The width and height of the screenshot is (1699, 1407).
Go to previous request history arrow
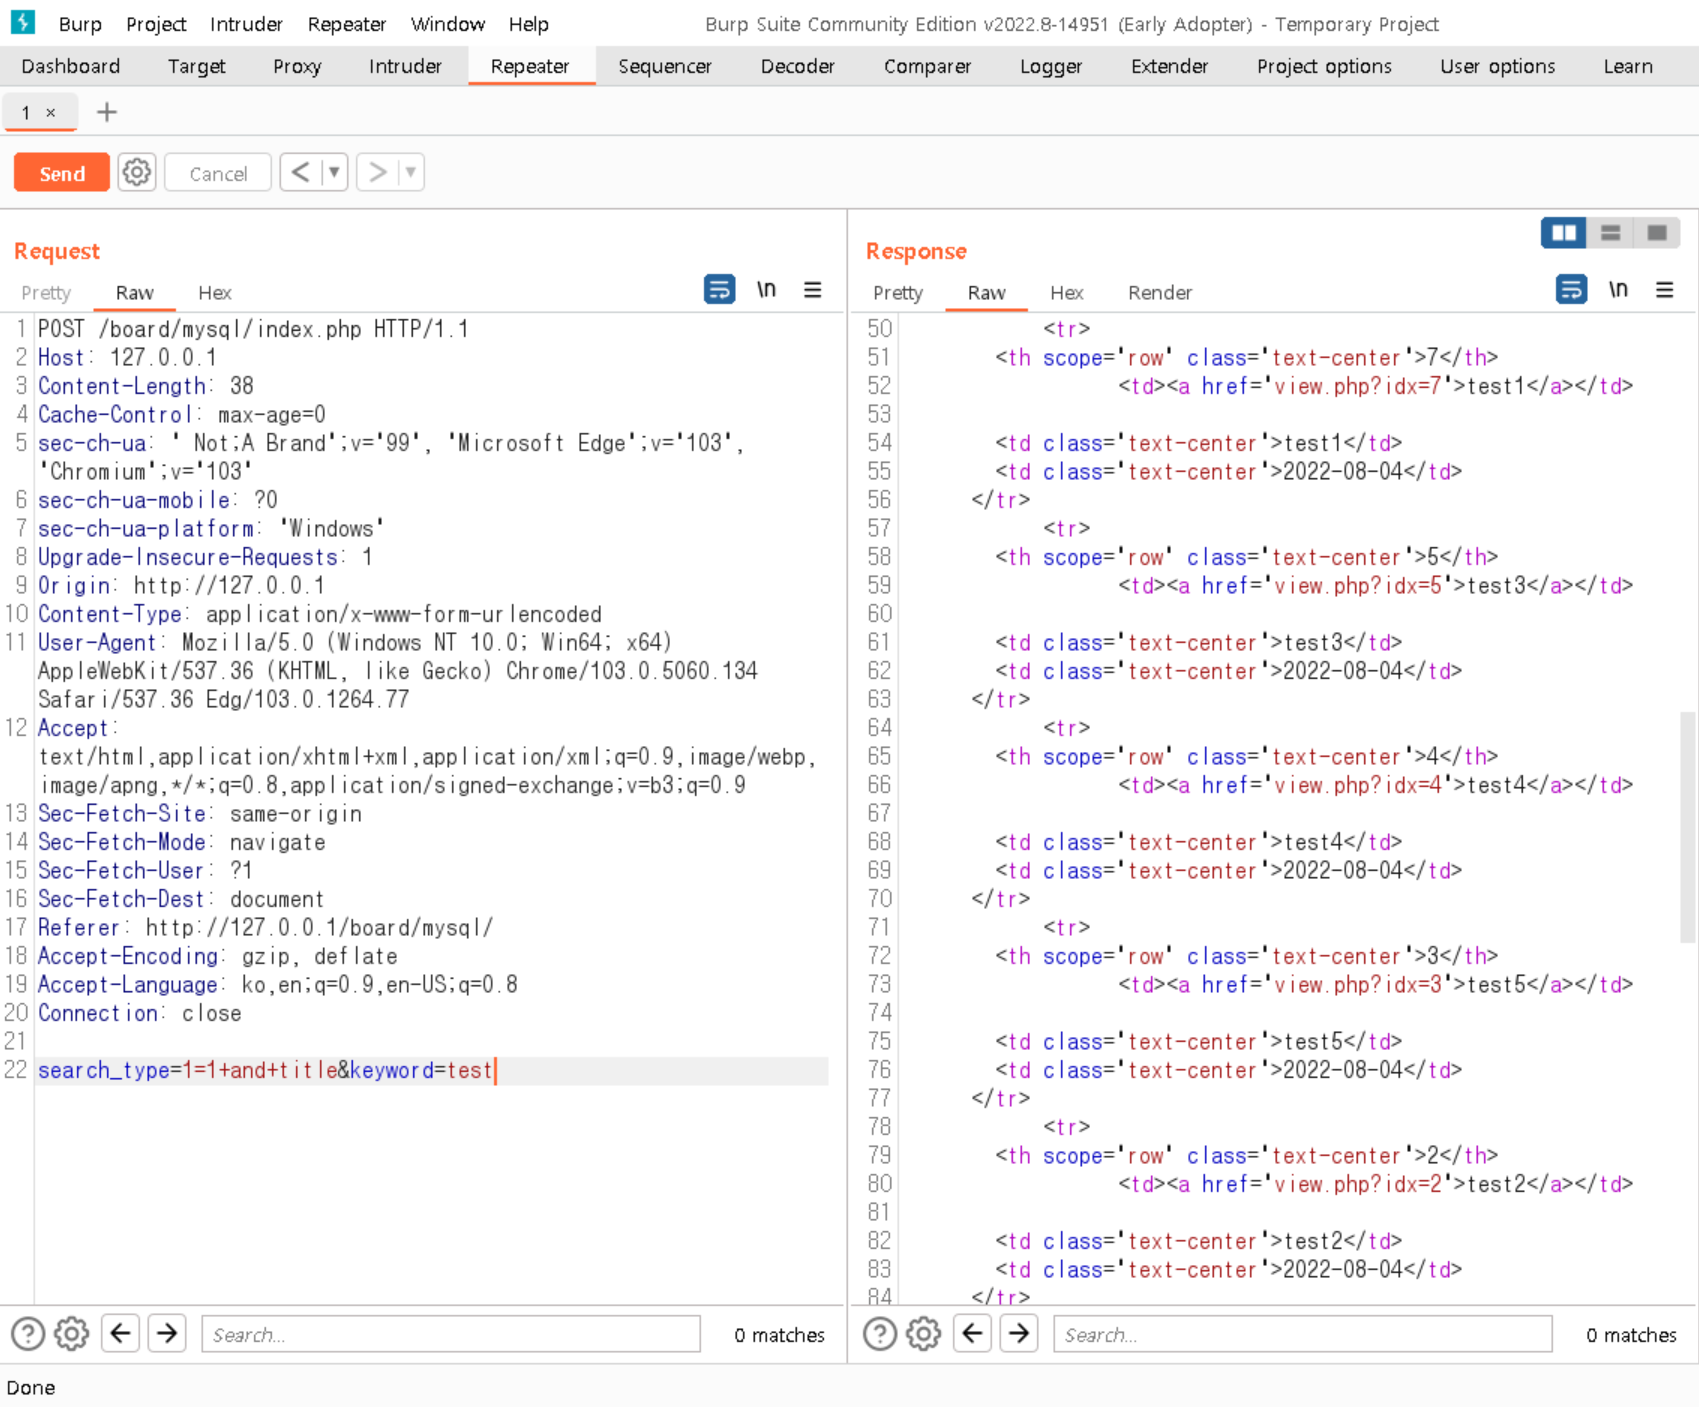pyautogui.click(x=301, y=173)
